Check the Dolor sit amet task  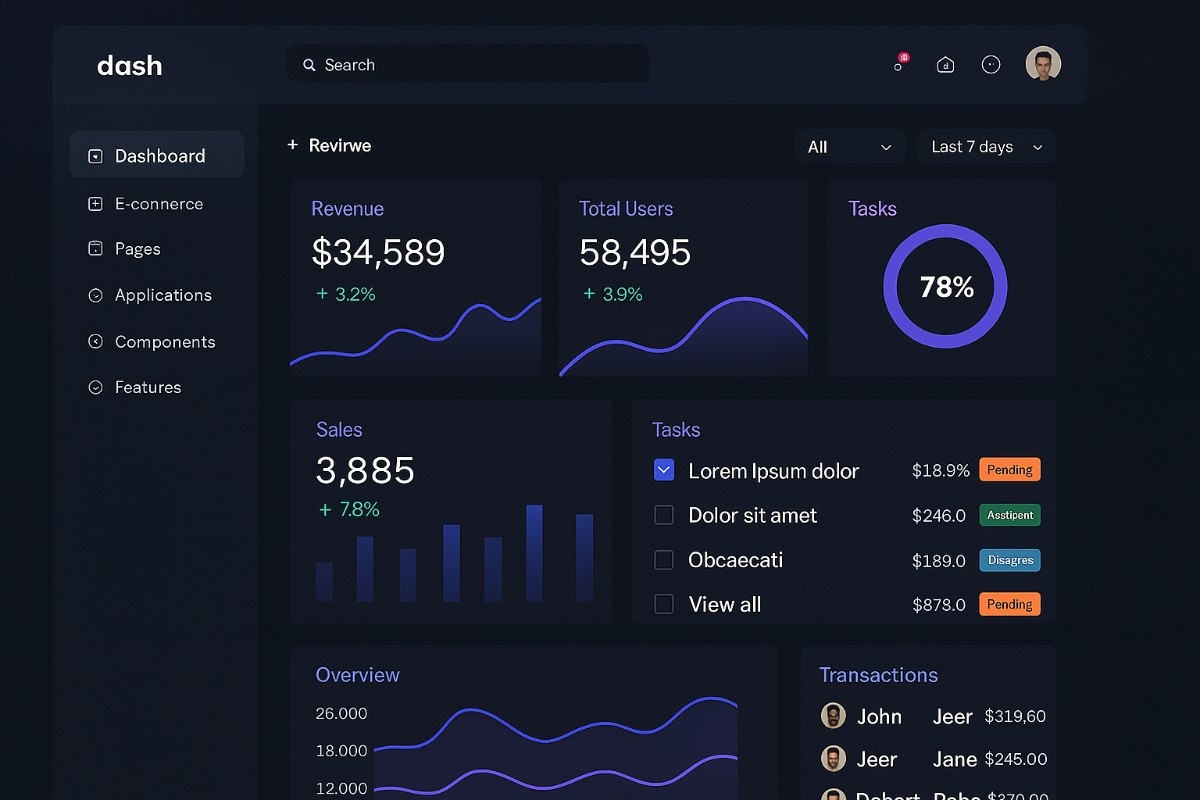[663, 515]
